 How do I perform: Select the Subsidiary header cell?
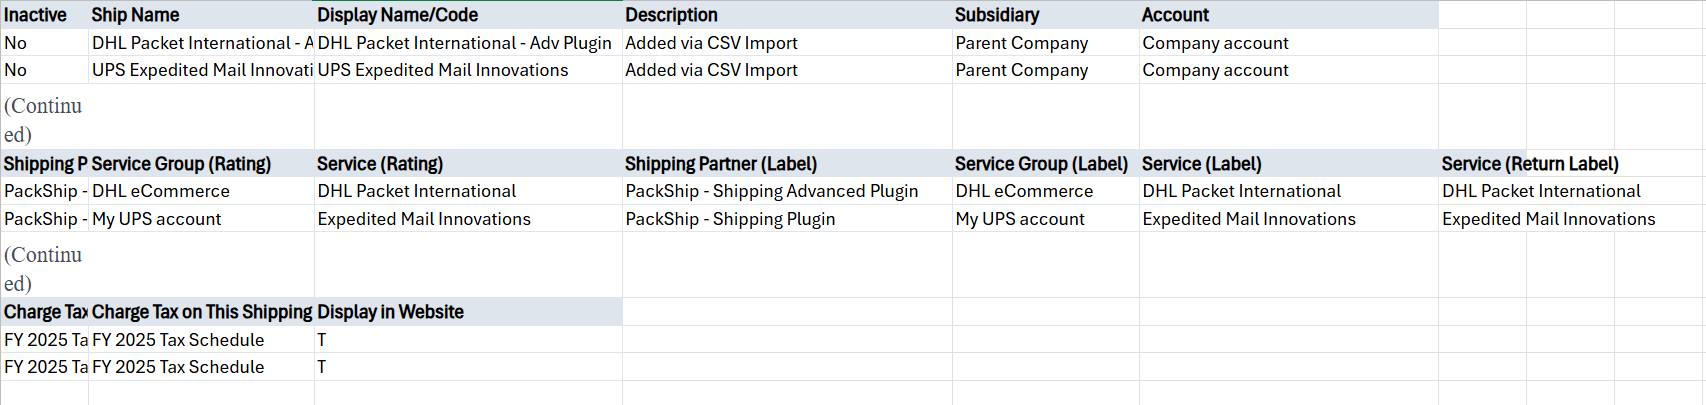pos(1045,15)
